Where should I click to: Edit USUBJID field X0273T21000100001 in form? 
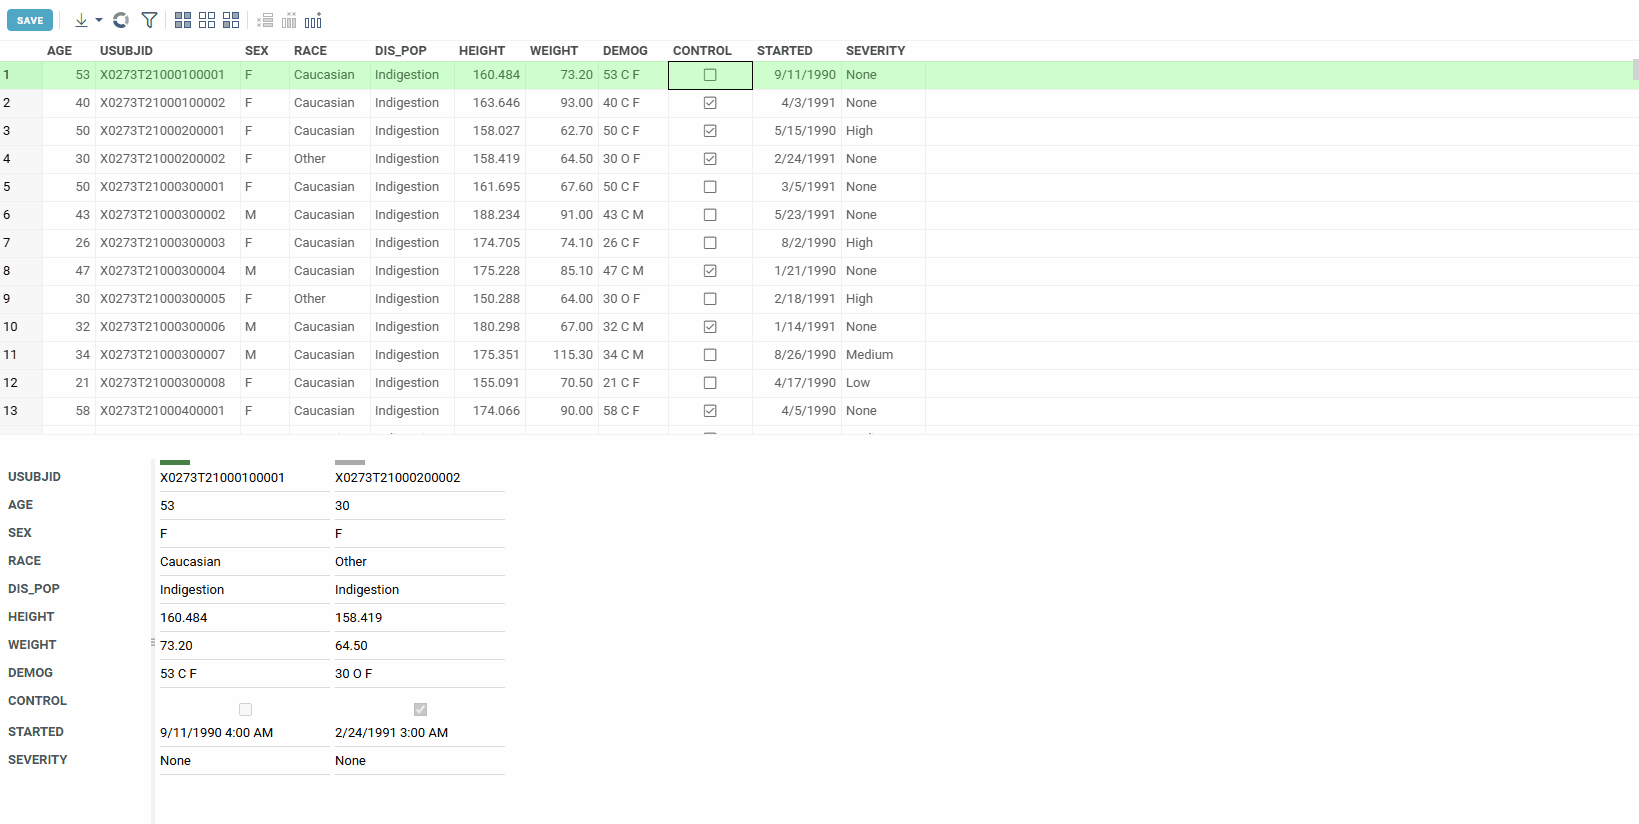tap(244, 478)
